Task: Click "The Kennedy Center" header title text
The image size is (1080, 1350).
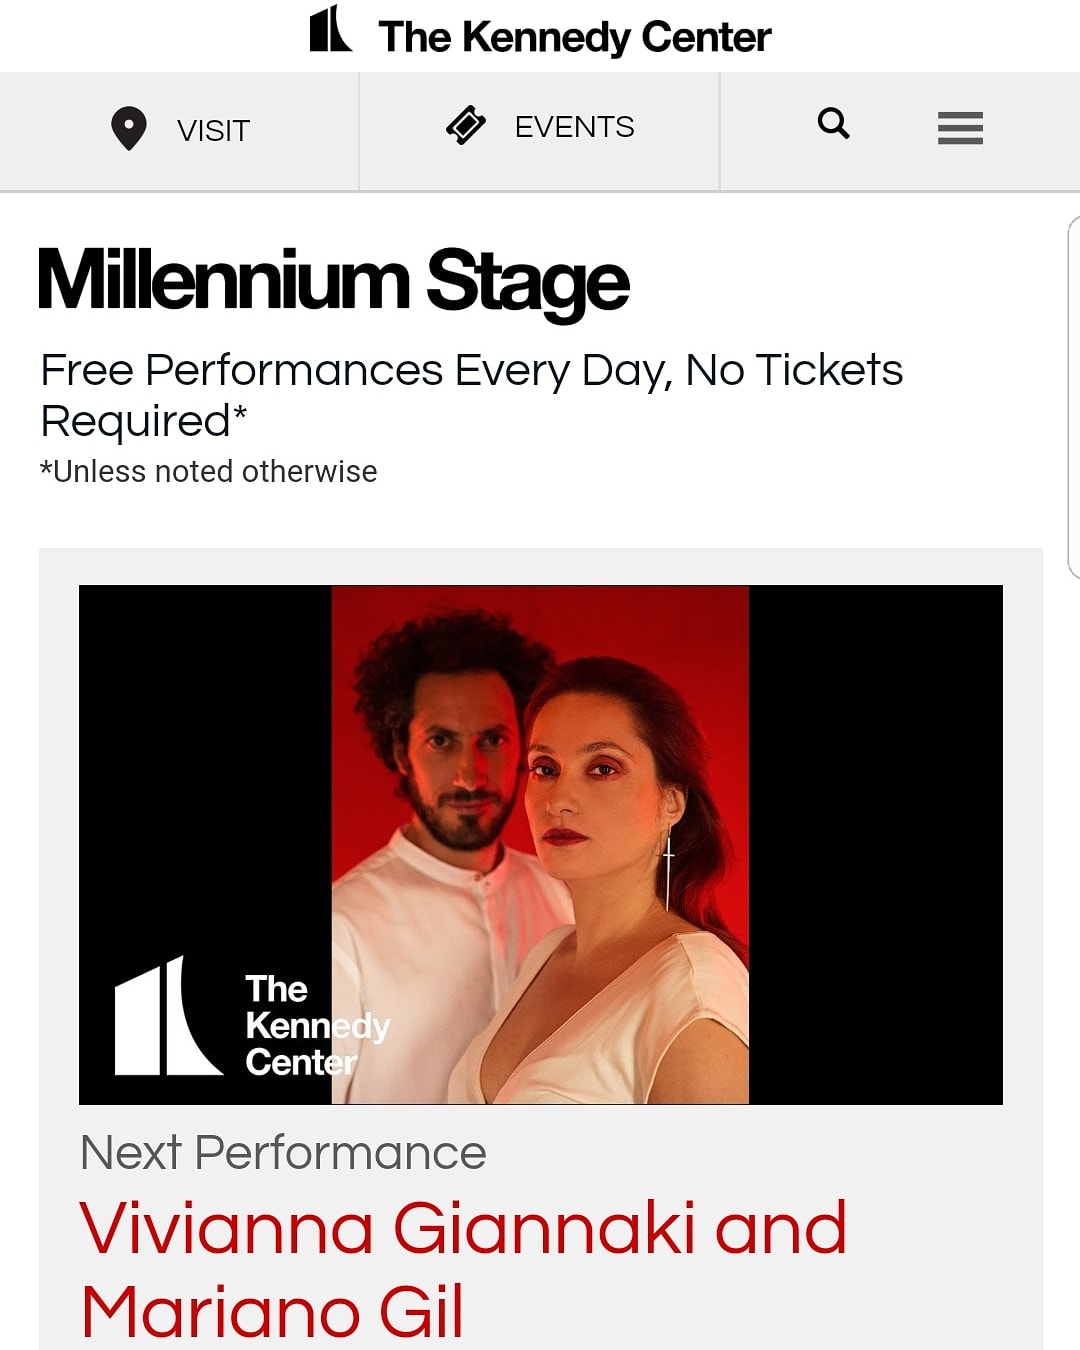Action: click(x=574, y=37)
